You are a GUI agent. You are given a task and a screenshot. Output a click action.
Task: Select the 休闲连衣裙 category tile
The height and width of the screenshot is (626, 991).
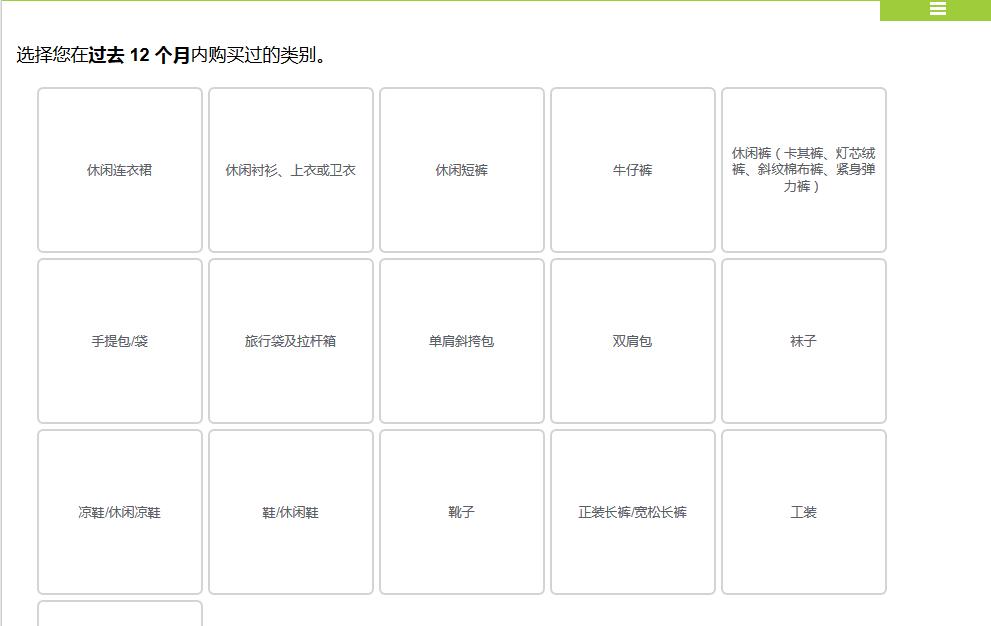point(119,169)
